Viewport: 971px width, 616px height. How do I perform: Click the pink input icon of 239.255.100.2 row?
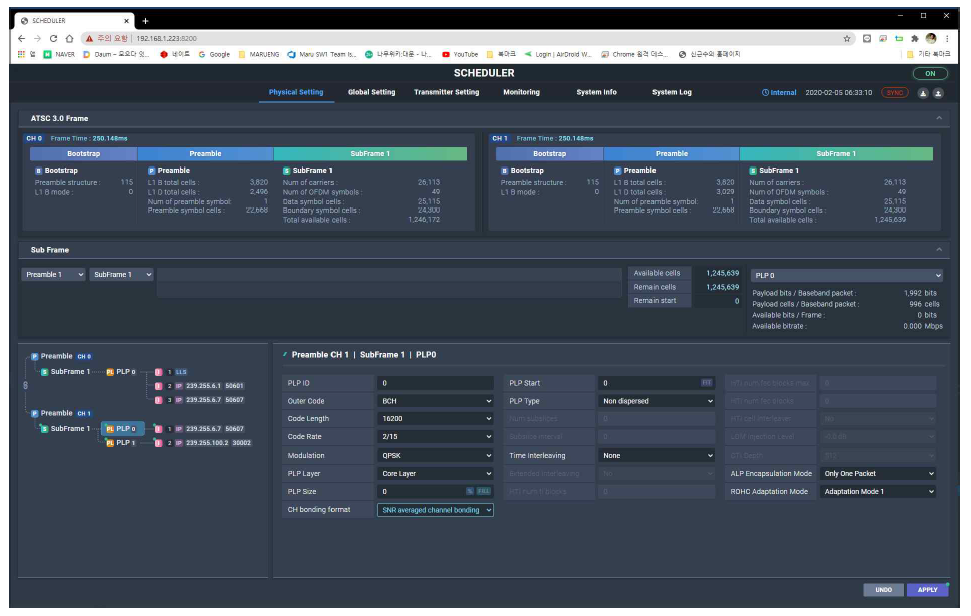(x=159, y=443)
